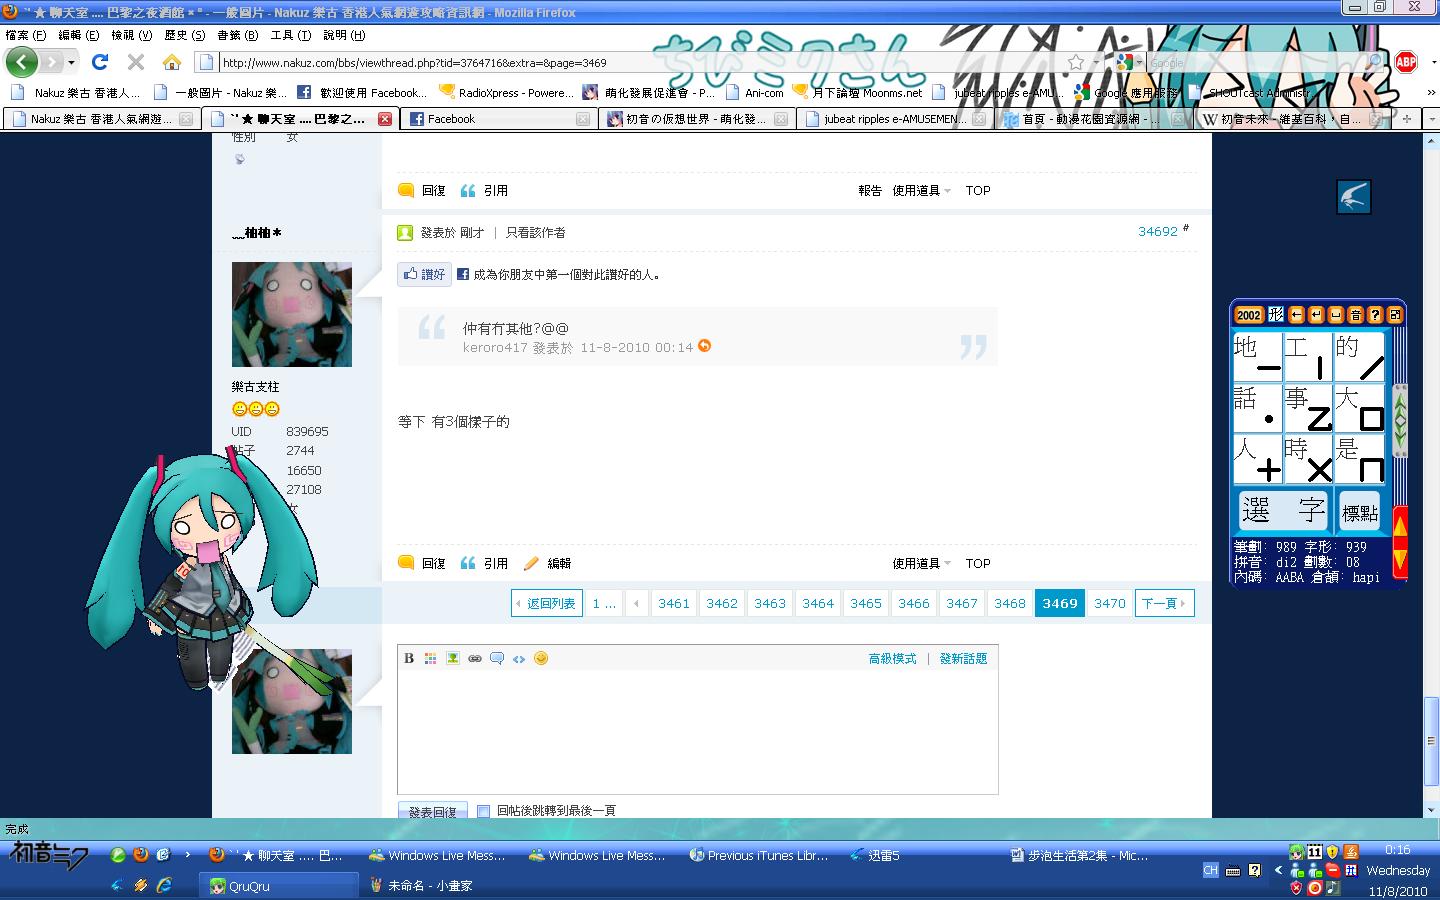Select the 大 square-stroke key on IME

(1360, 409)
